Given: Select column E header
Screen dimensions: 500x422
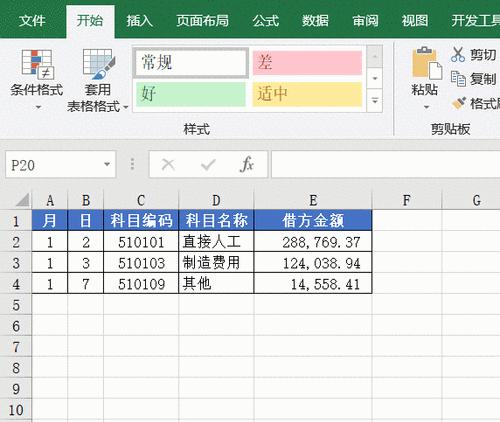Looking at the screenshot, I should click(x=313, y=200).
